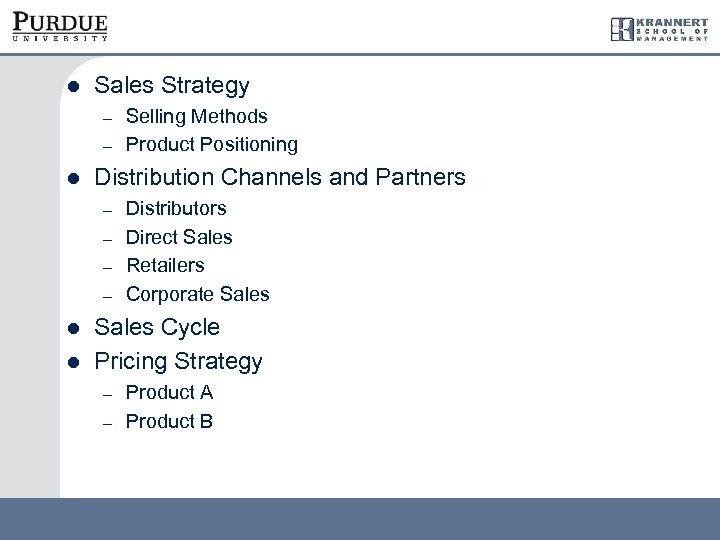
Task: Click the Purdue University logo
Action: [x=60, y=27]
